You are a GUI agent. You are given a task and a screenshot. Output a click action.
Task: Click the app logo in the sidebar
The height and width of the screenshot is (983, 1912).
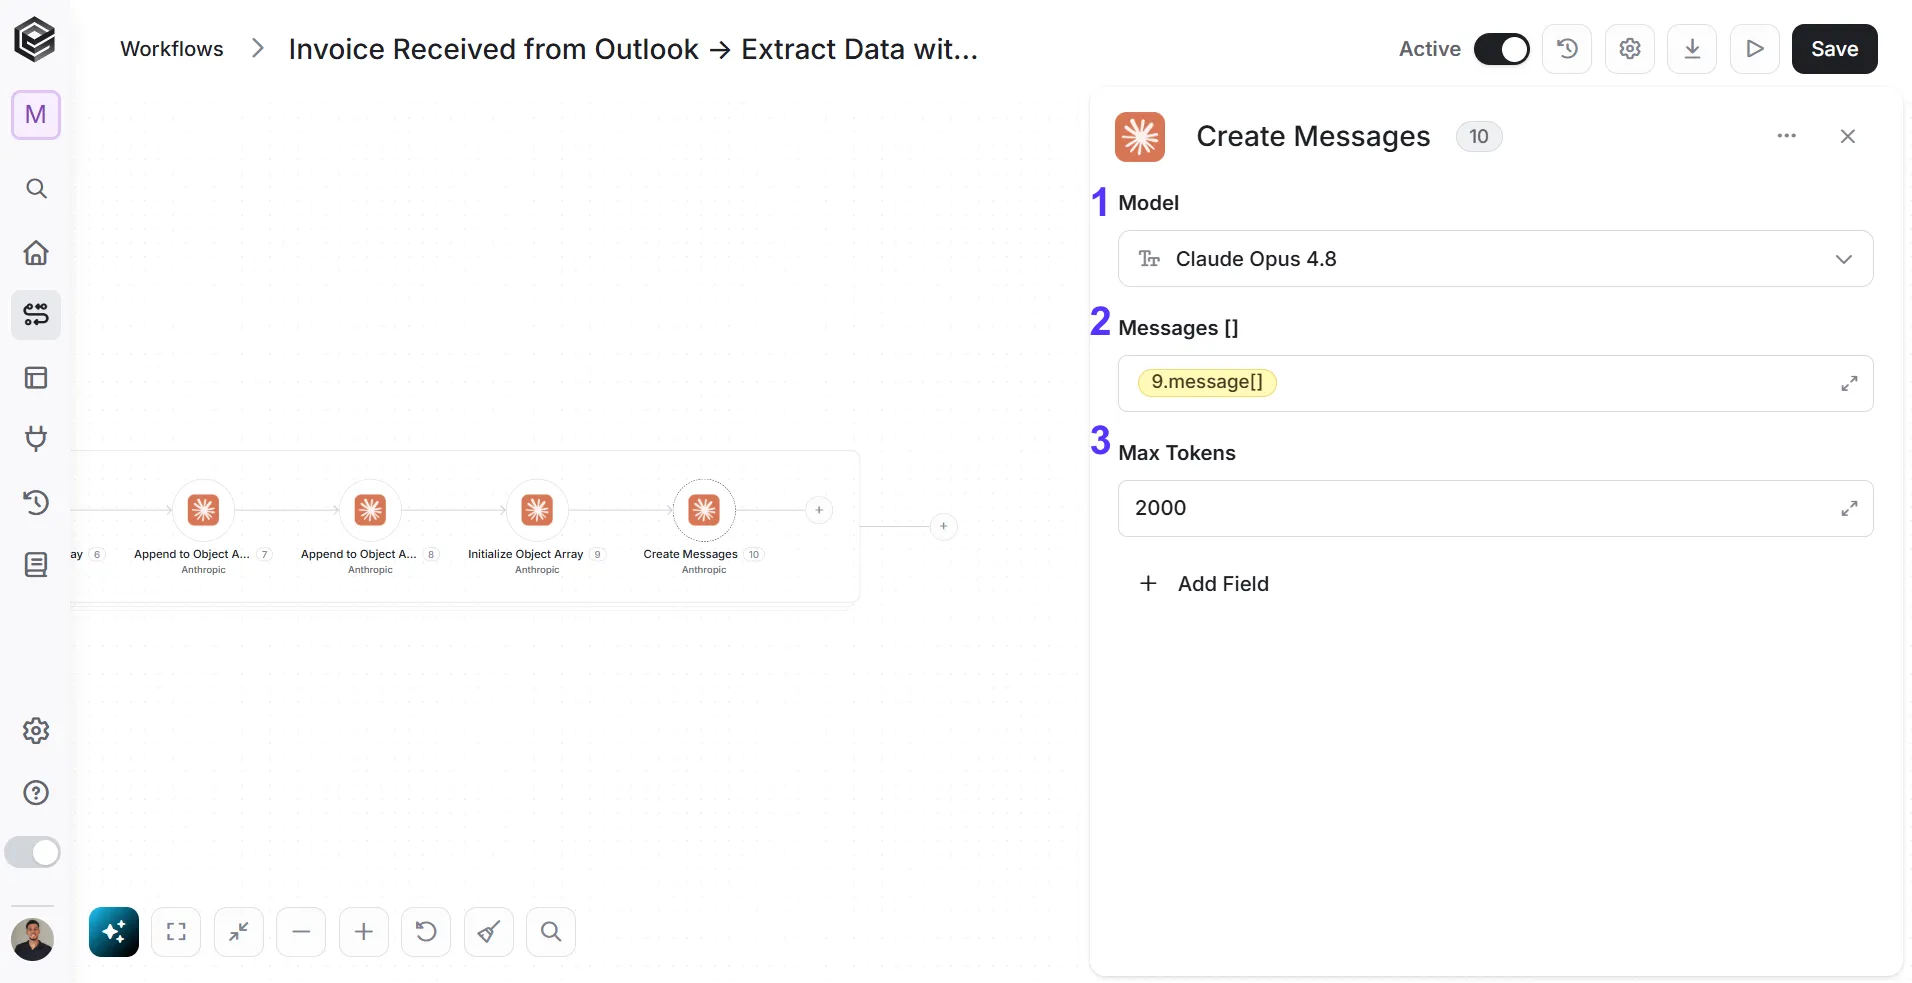(x=35, y=40)
